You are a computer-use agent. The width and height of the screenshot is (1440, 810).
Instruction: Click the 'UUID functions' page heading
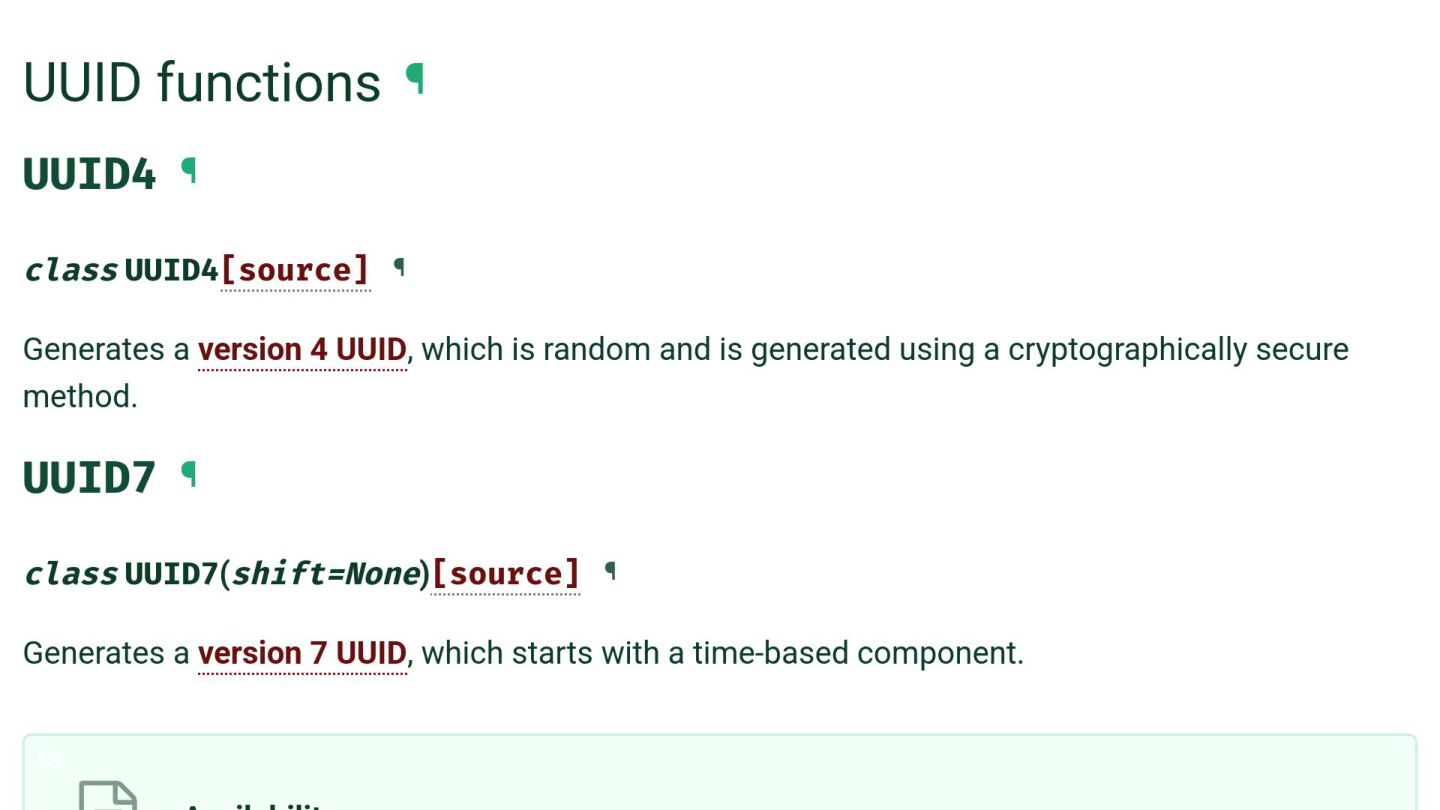click(x=202, y=82)
